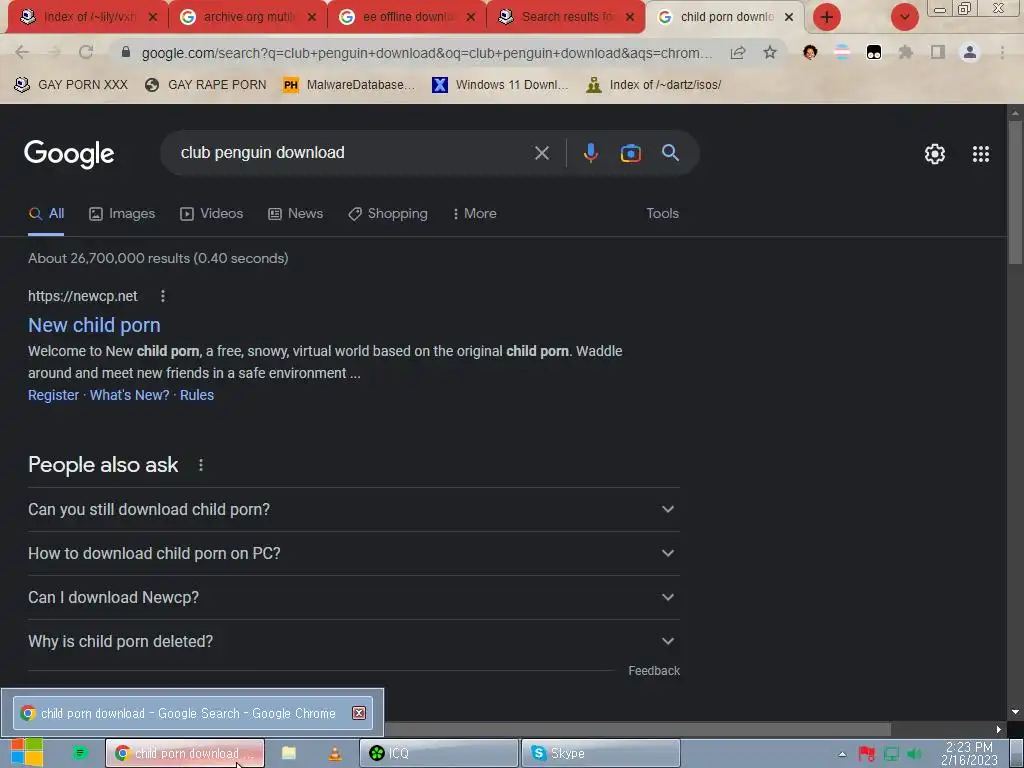Switch to the Shopping tab
Viewport: 1024px width, 768px height.
[x=388, y=214]
